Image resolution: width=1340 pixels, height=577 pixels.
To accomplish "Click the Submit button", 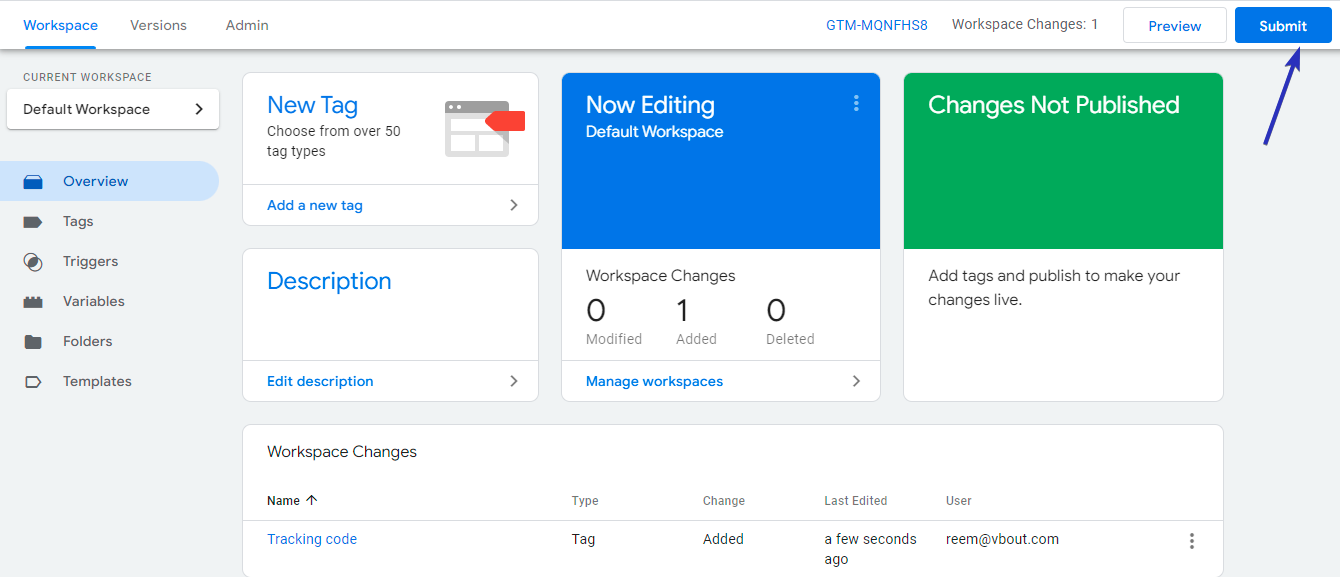I will pyautogui.click(x=1283, y=26).
